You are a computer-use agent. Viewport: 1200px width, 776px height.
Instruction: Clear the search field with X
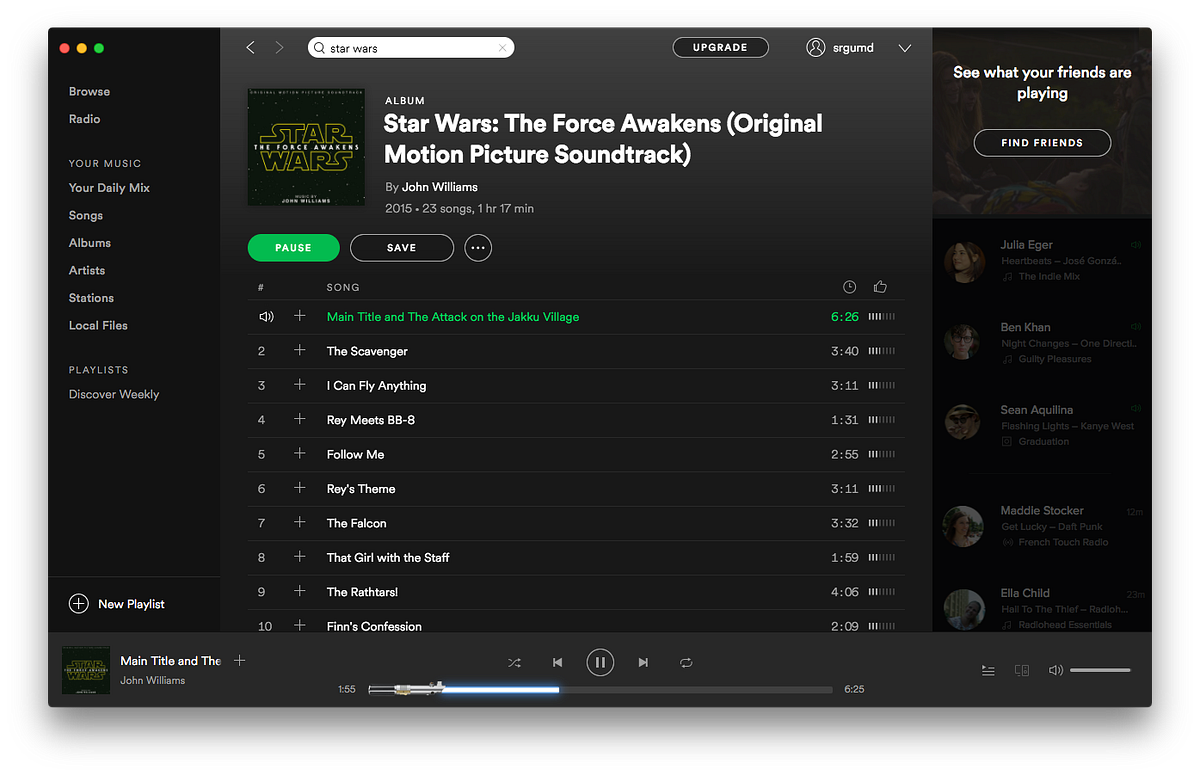tap(502, 48)
